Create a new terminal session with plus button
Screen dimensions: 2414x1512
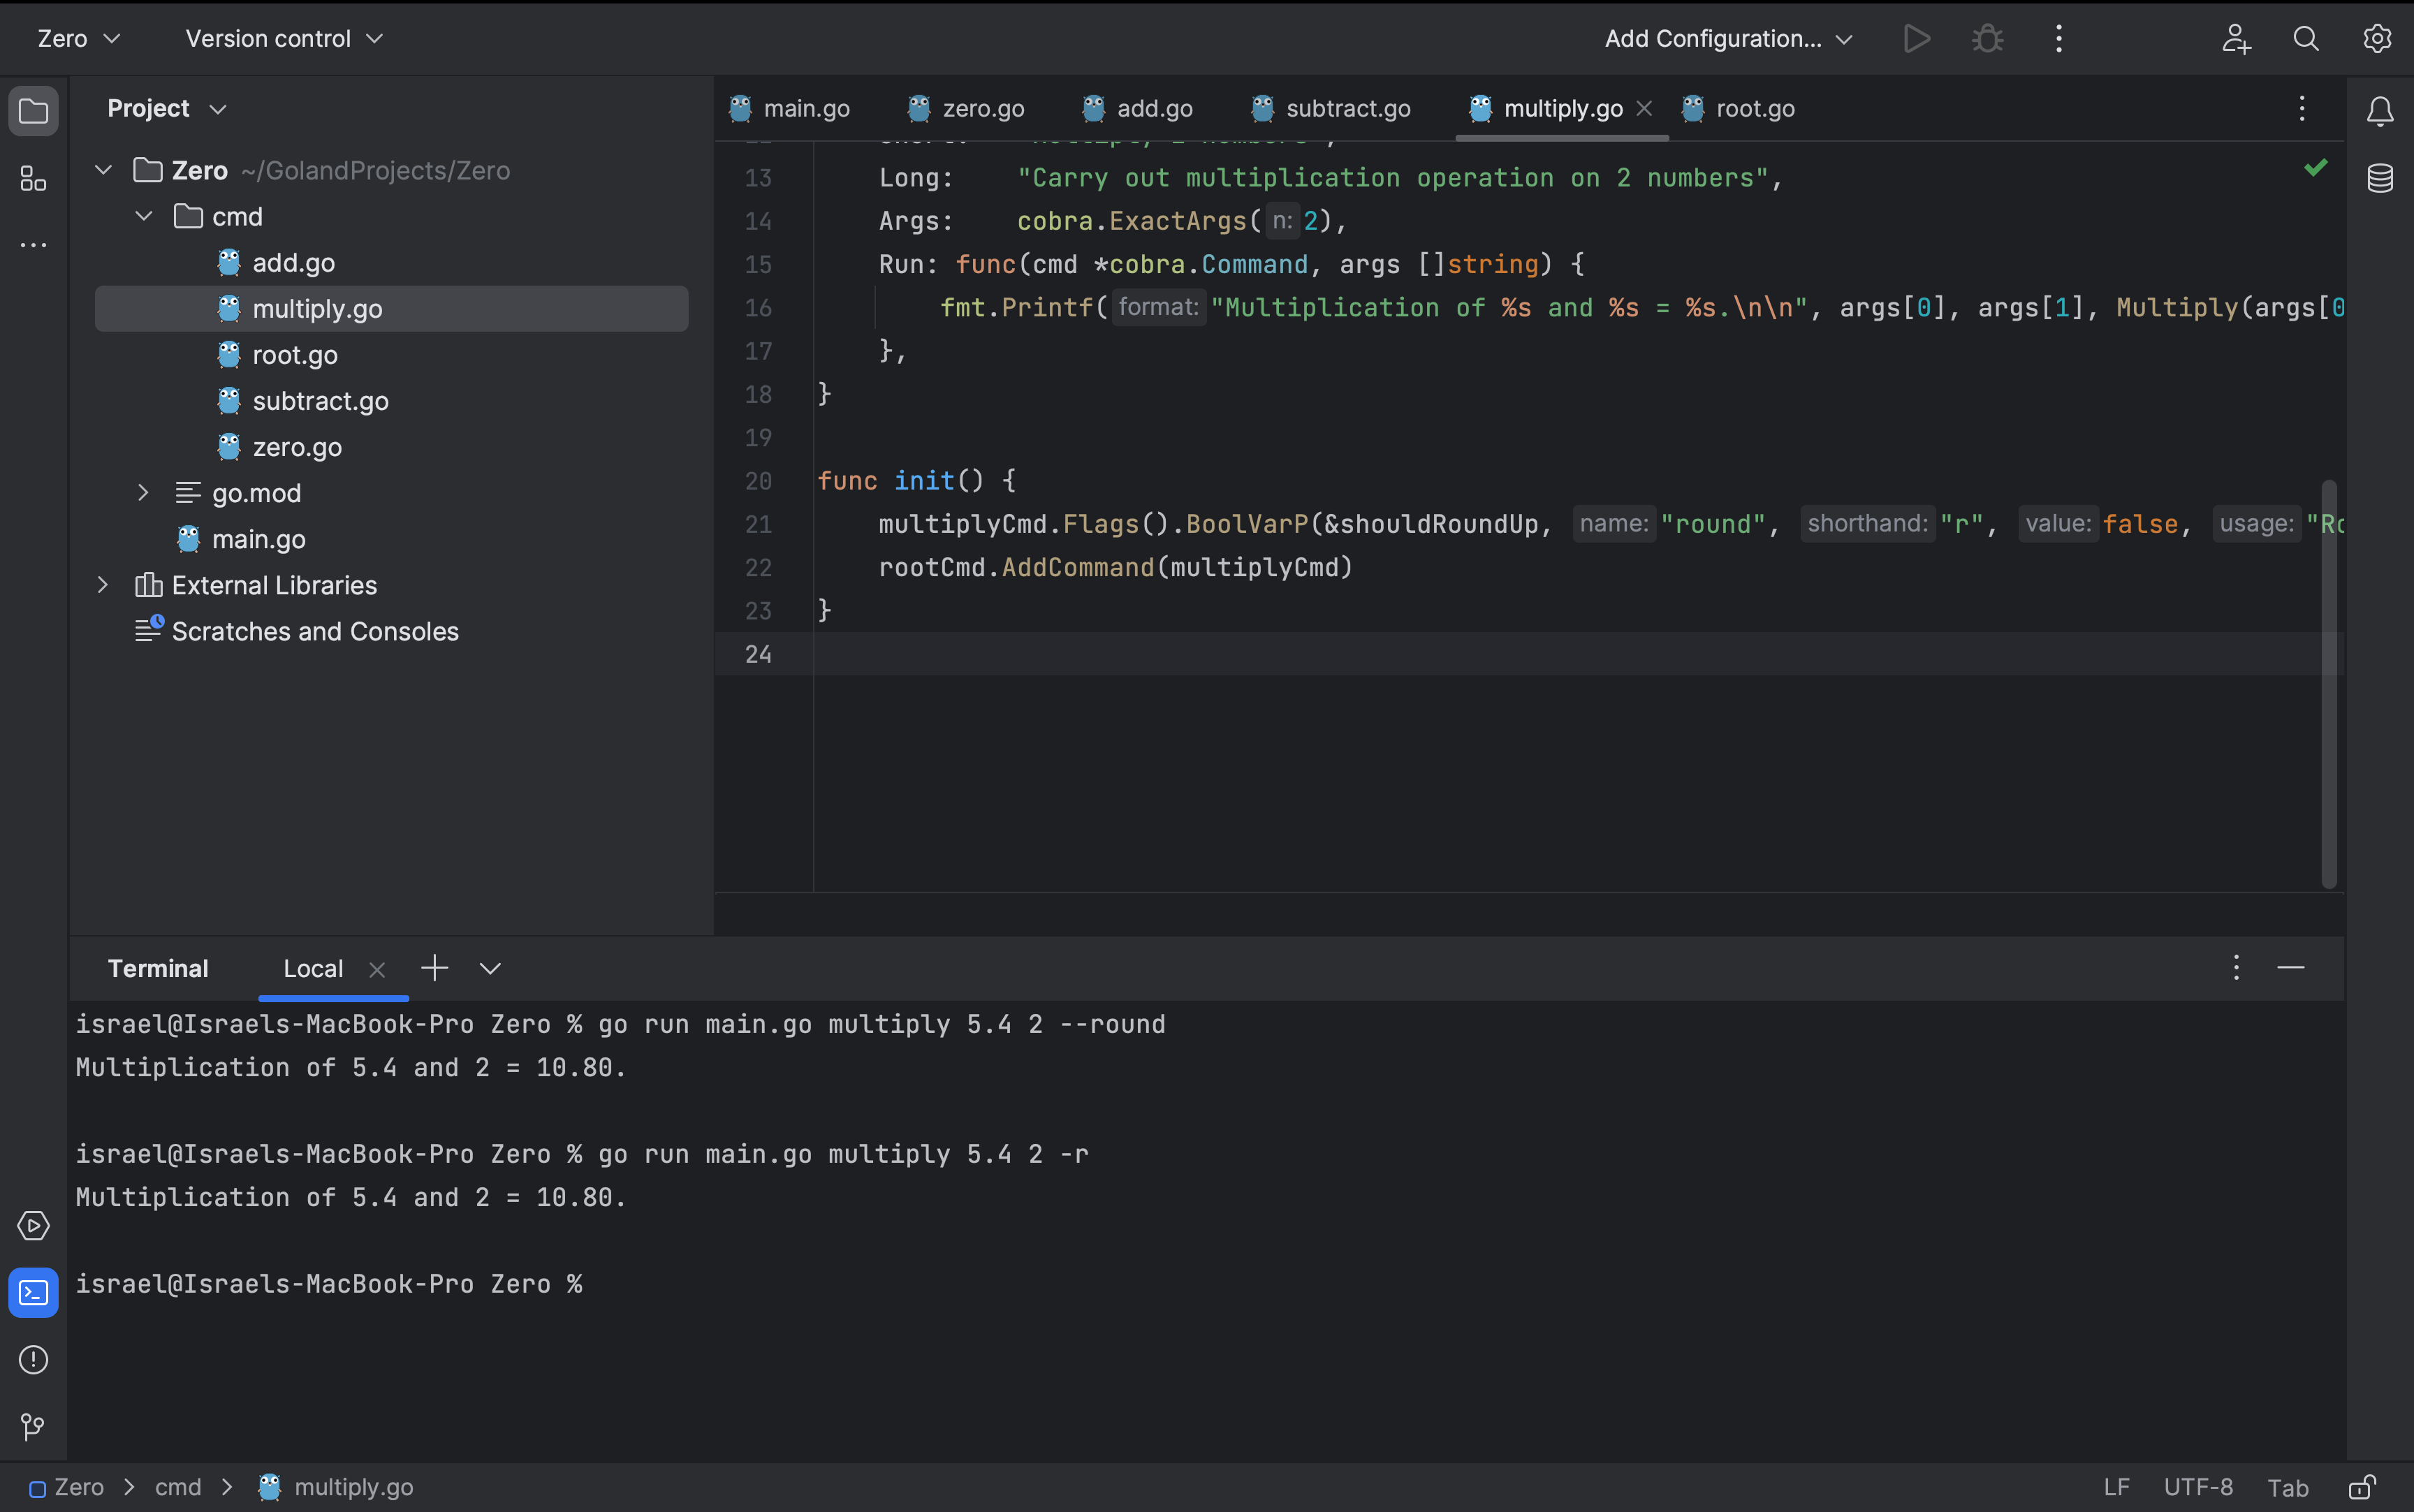(434, 968)
